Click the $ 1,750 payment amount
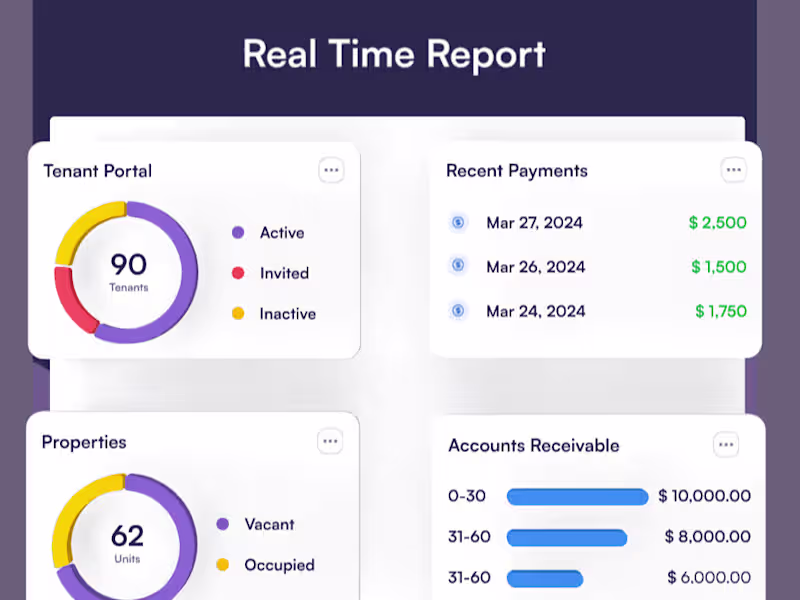The width and height of the screenshot is (800, 600). 721,311
